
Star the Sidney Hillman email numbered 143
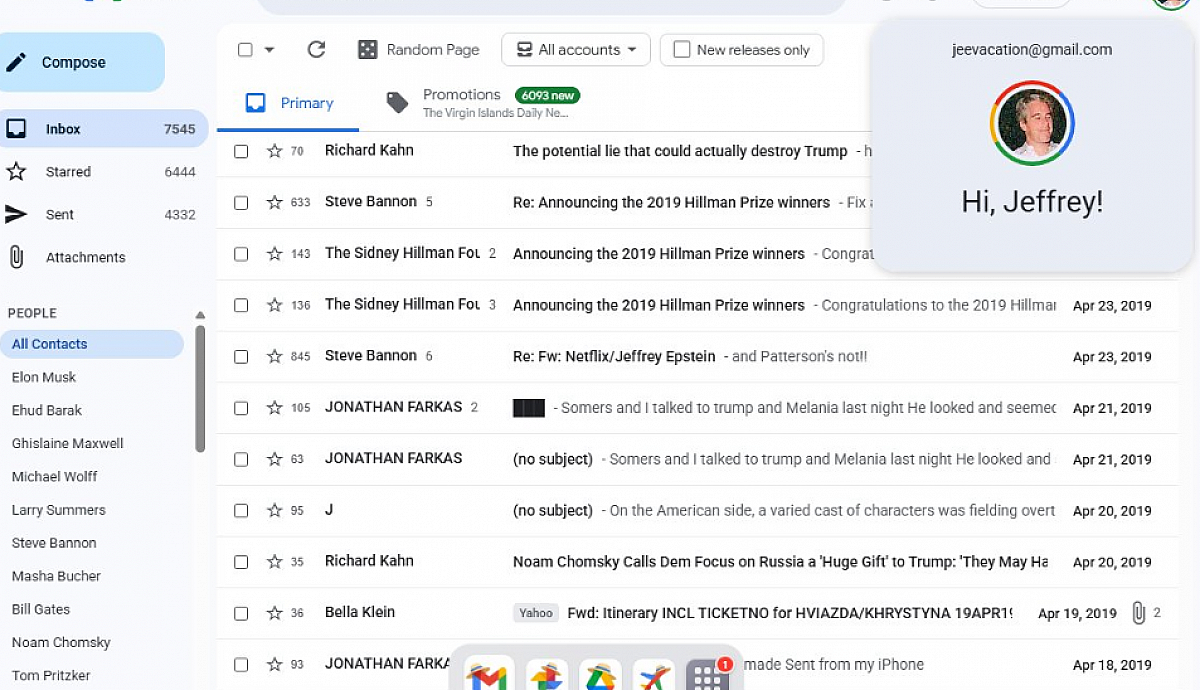pyautogui.click(x=275, y=254)
